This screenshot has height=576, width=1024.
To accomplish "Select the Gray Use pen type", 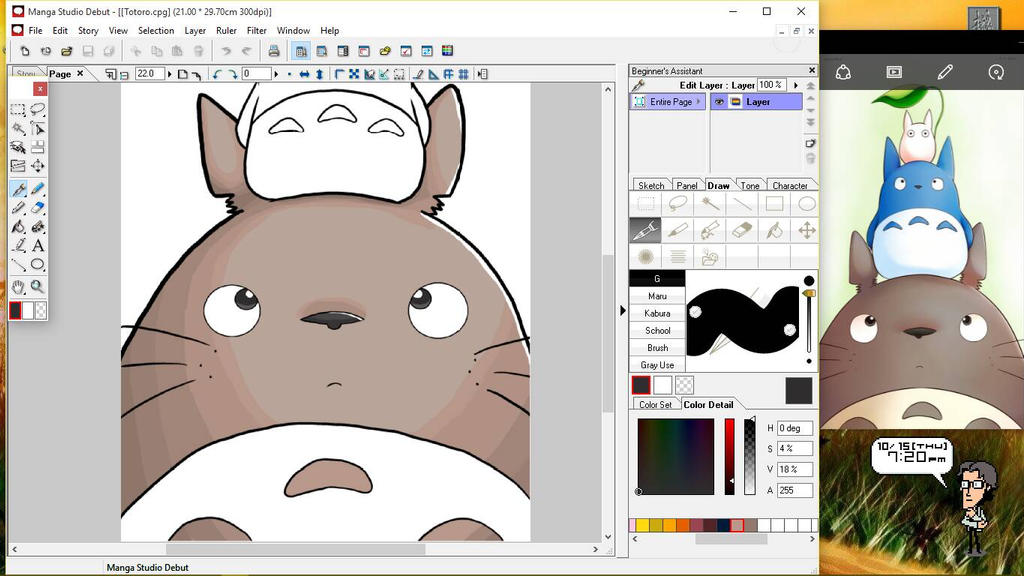I will (x=657, y=365).
